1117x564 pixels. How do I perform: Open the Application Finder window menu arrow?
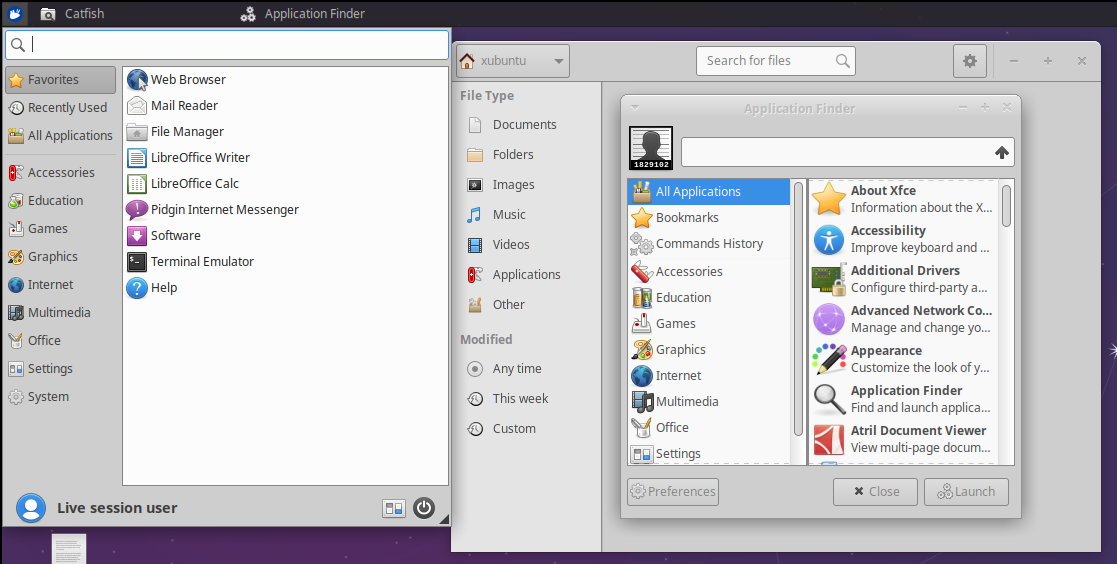635,108
